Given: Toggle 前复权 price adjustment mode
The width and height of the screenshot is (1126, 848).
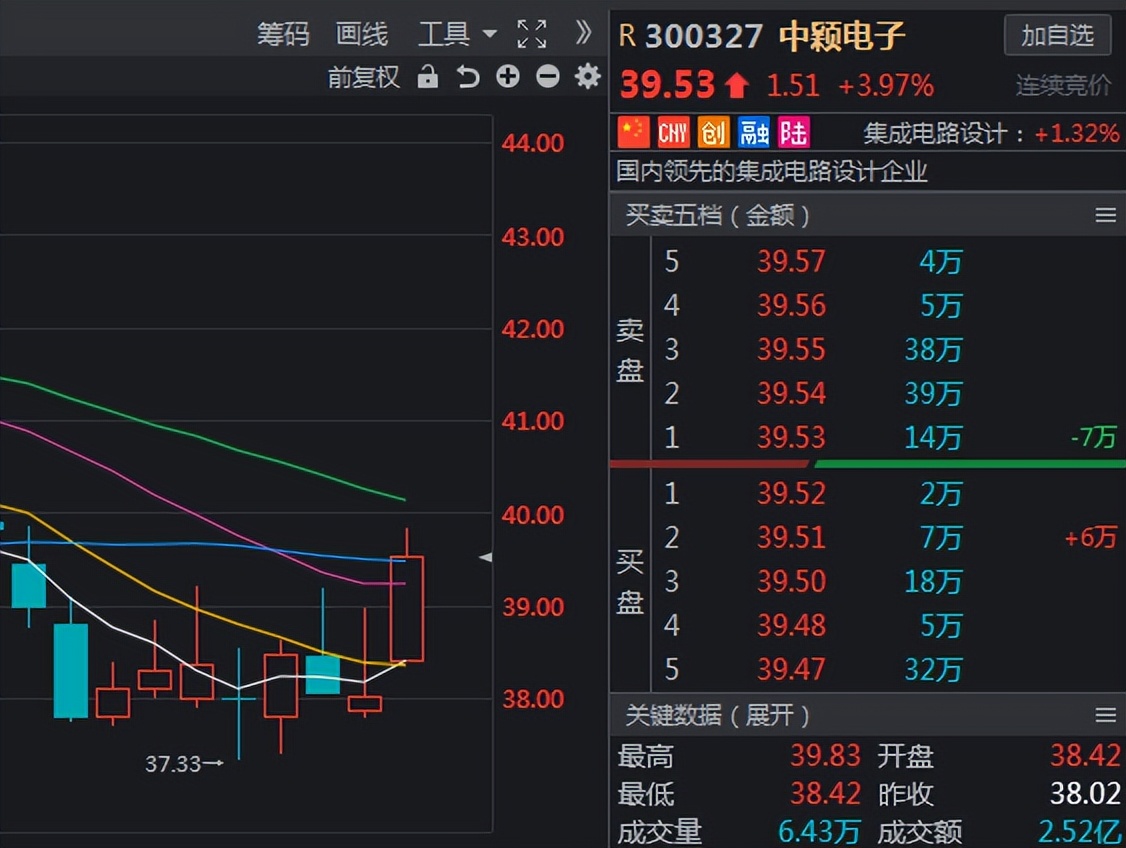Looking at the screenshot, I should click(363, 76).
